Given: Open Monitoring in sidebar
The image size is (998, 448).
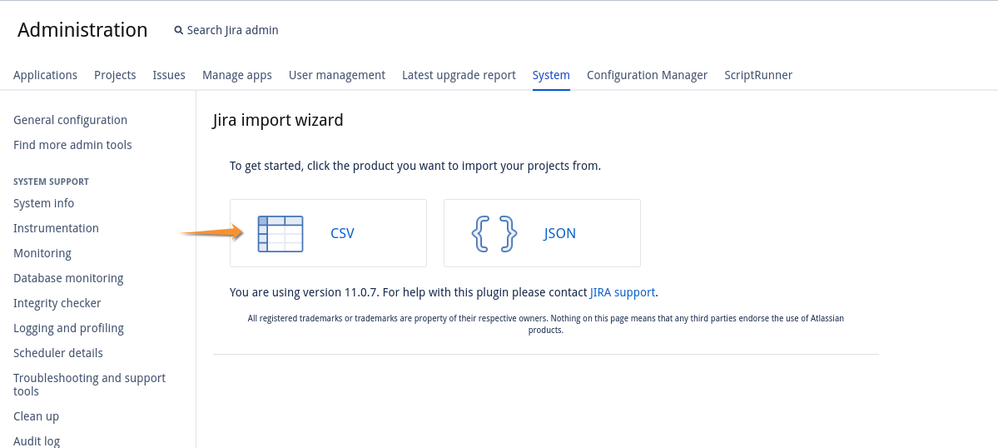Looking at the screenshot, I should (x=42, y=253).
